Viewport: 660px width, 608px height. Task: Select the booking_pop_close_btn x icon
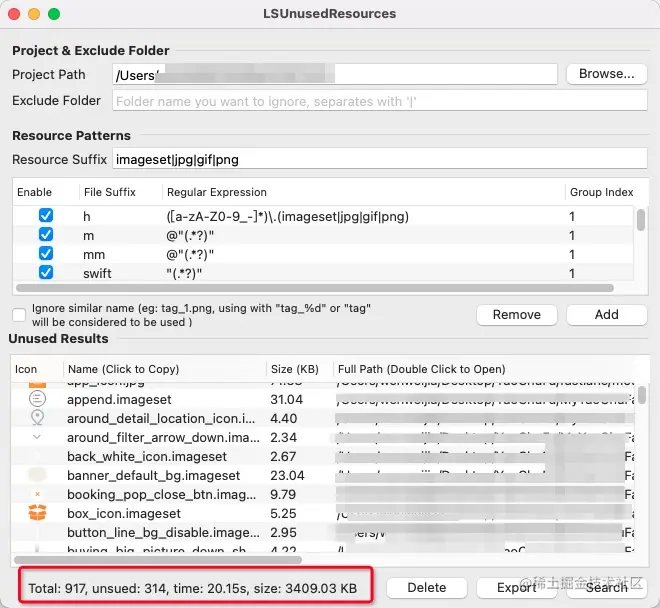[37, 494]
